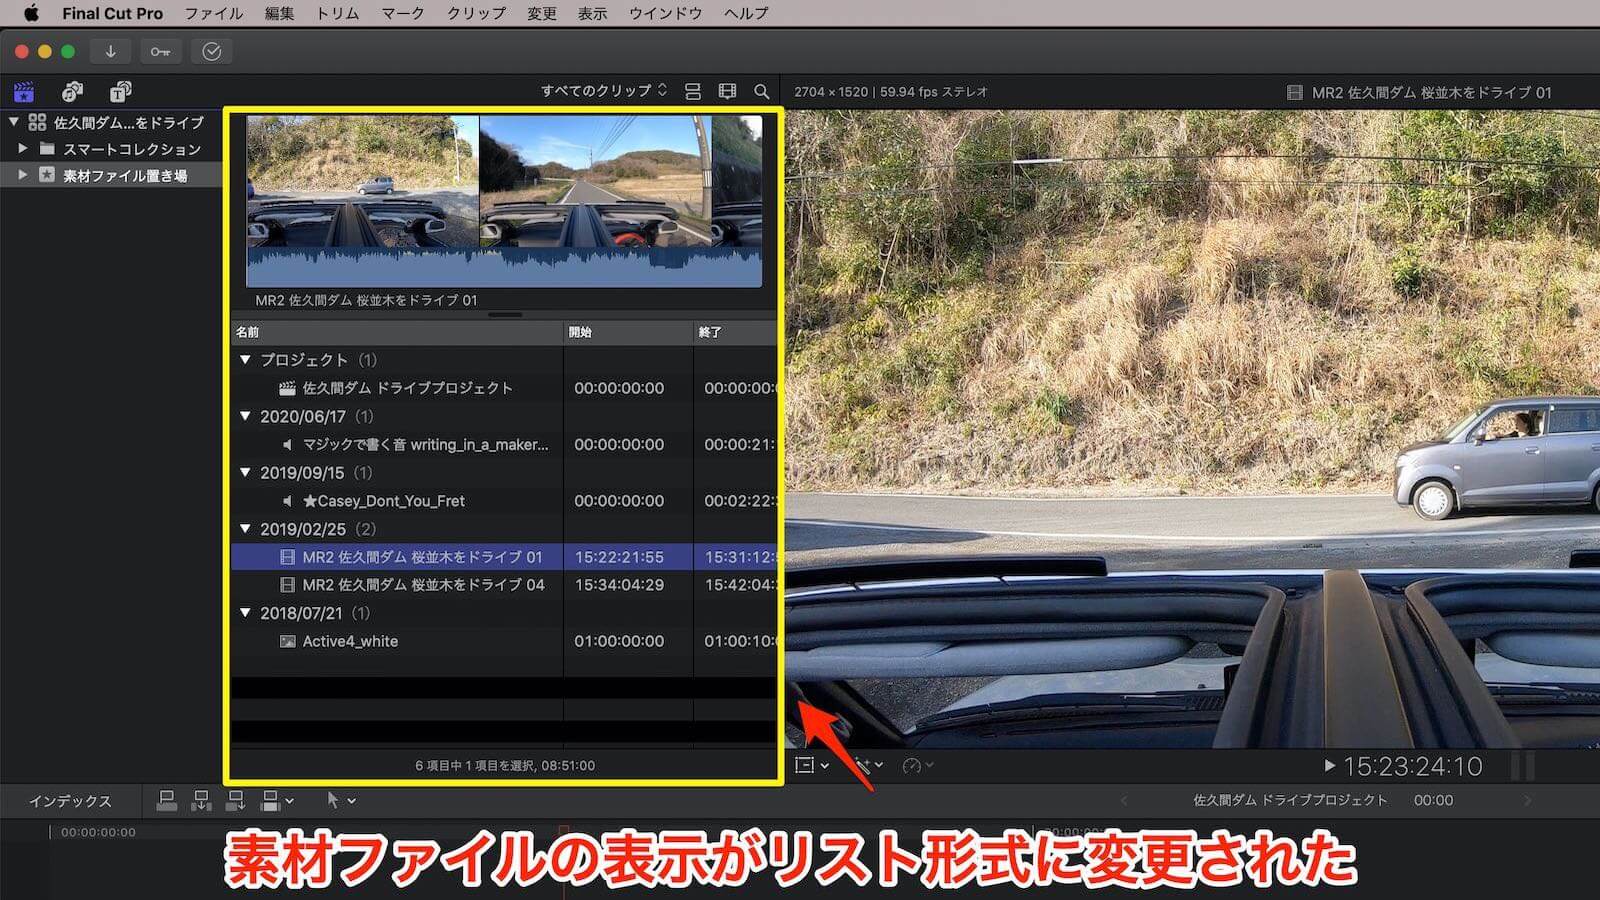Sort by the 名前 column header
The height and width of the screenshot is (900, 1600).
(x=397, y=332)
